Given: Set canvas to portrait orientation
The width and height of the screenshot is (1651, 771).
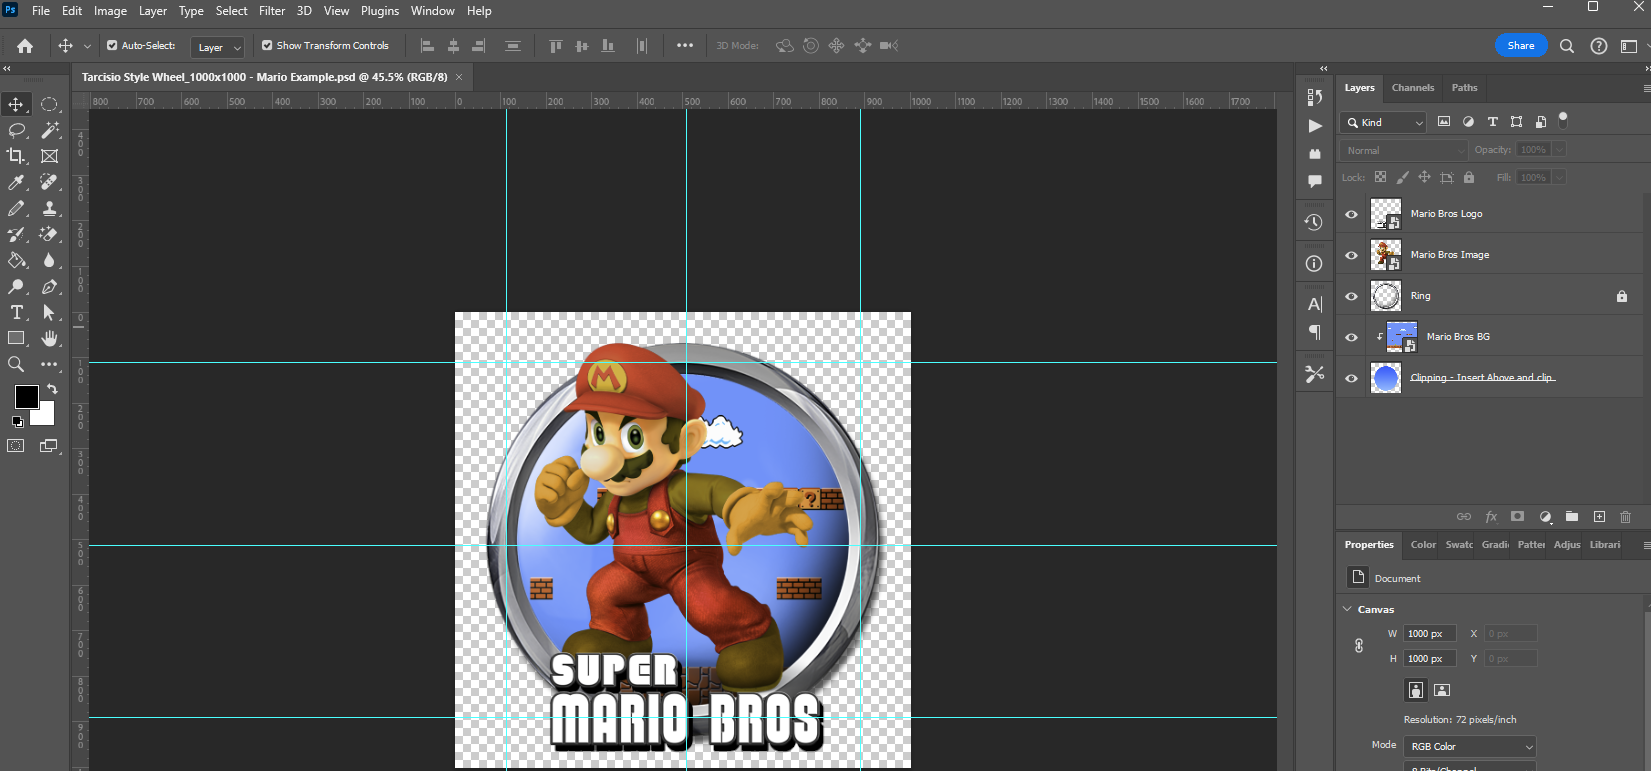Looking at the screenshot, I should tap(1416, 690).
